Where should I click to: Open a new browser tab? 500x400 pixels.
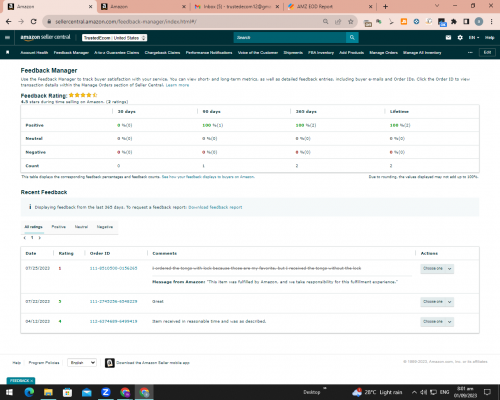click(x=385, y=6)
